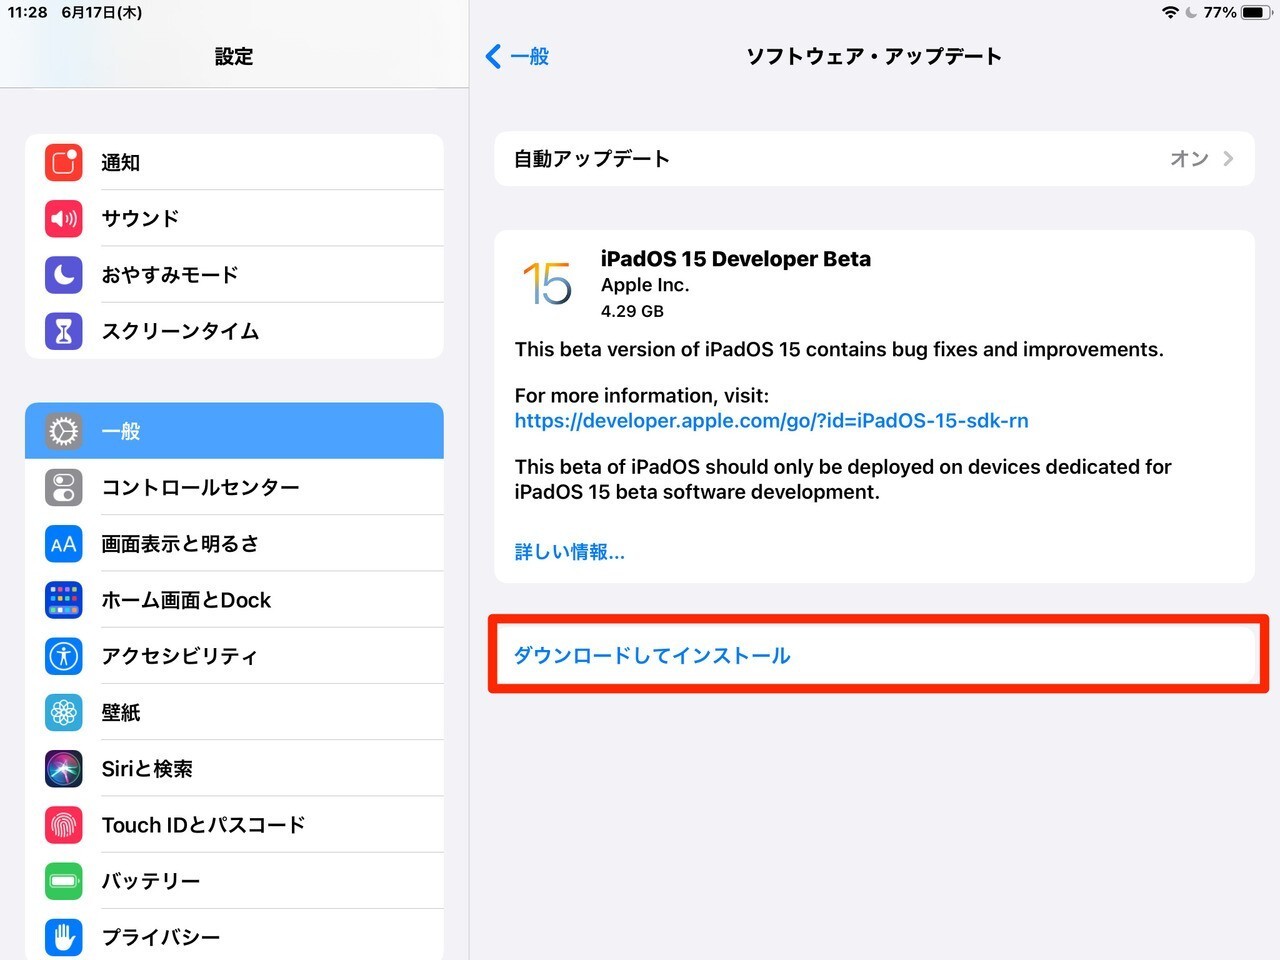
Task: Tap the 77% battery percentage
Action: [x=1220, y=12]
